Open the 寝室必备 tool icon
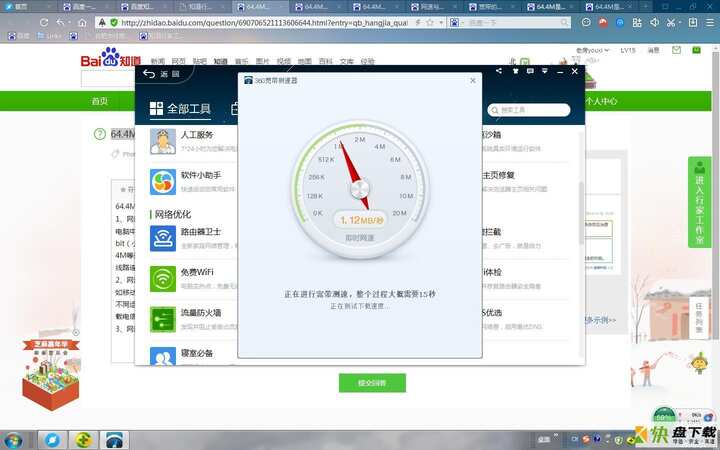The height and width of the screenshot is (450, 720). (x=163, y=356)
